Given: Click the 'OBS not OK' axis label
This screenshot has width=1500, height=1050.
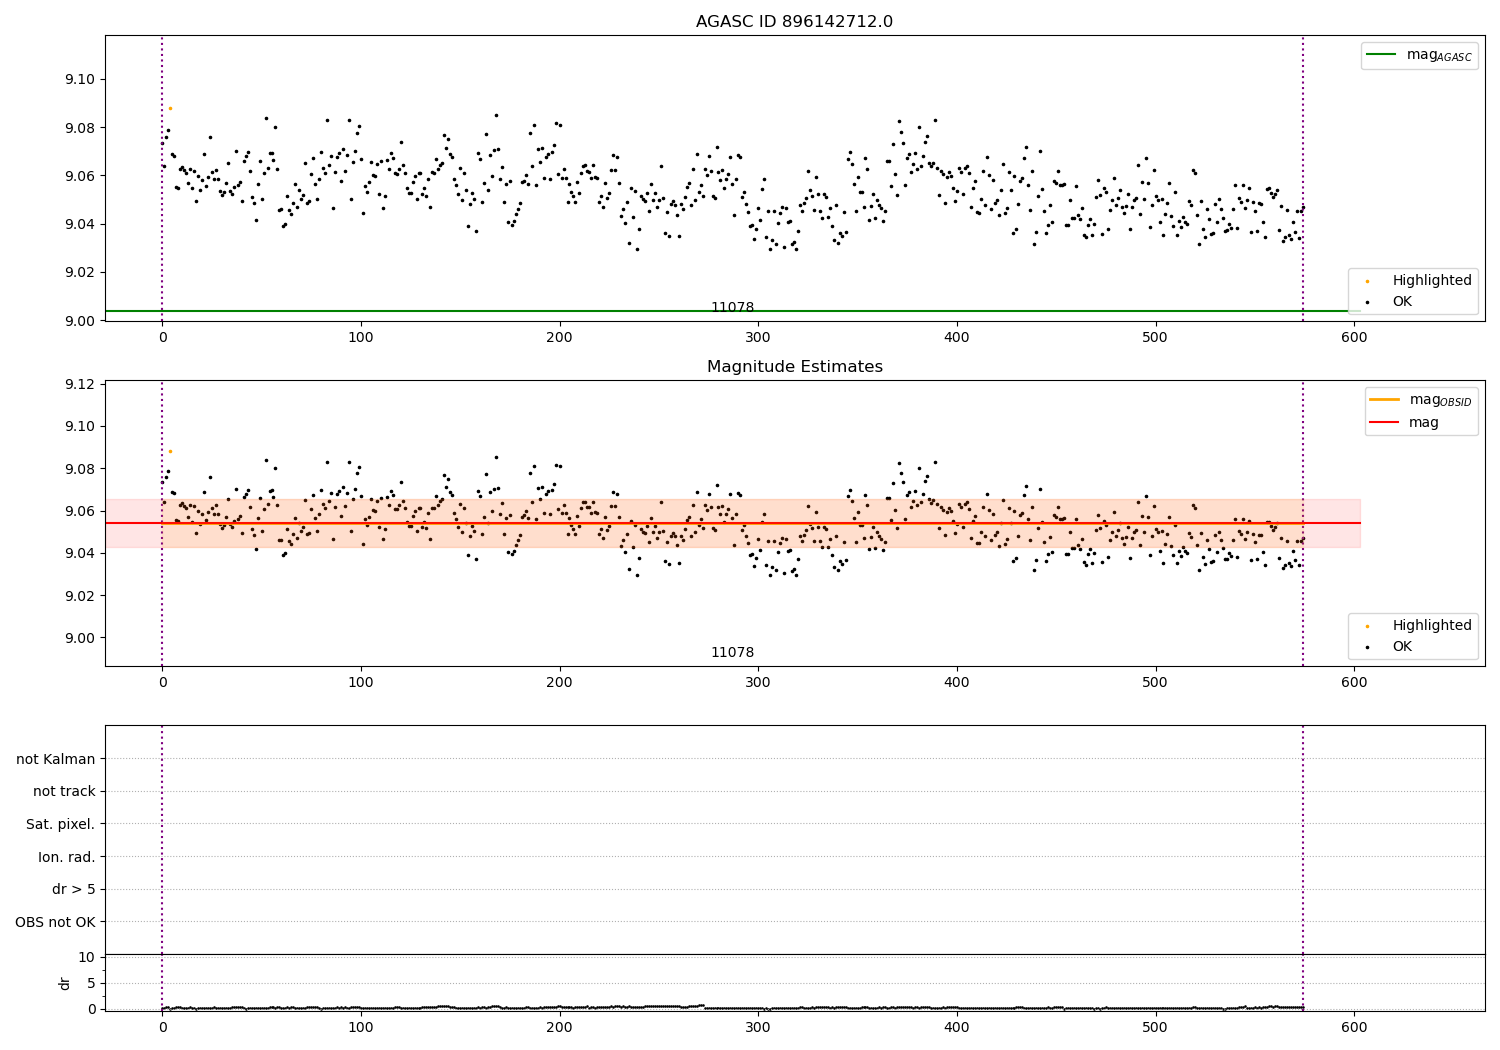Looking at the screenshot, I should (56, 922).
